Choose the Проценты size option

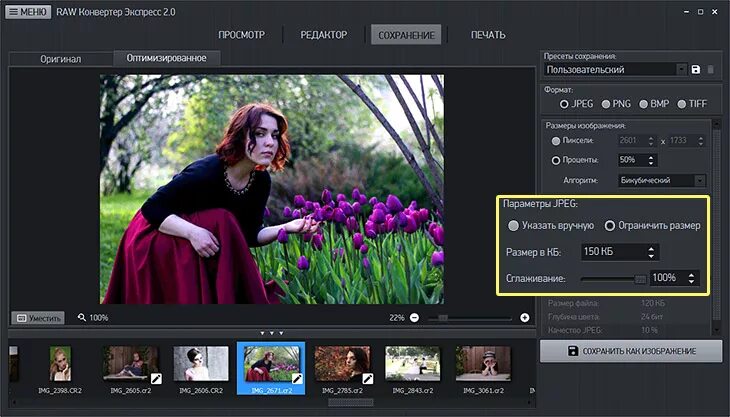(575, 160)
